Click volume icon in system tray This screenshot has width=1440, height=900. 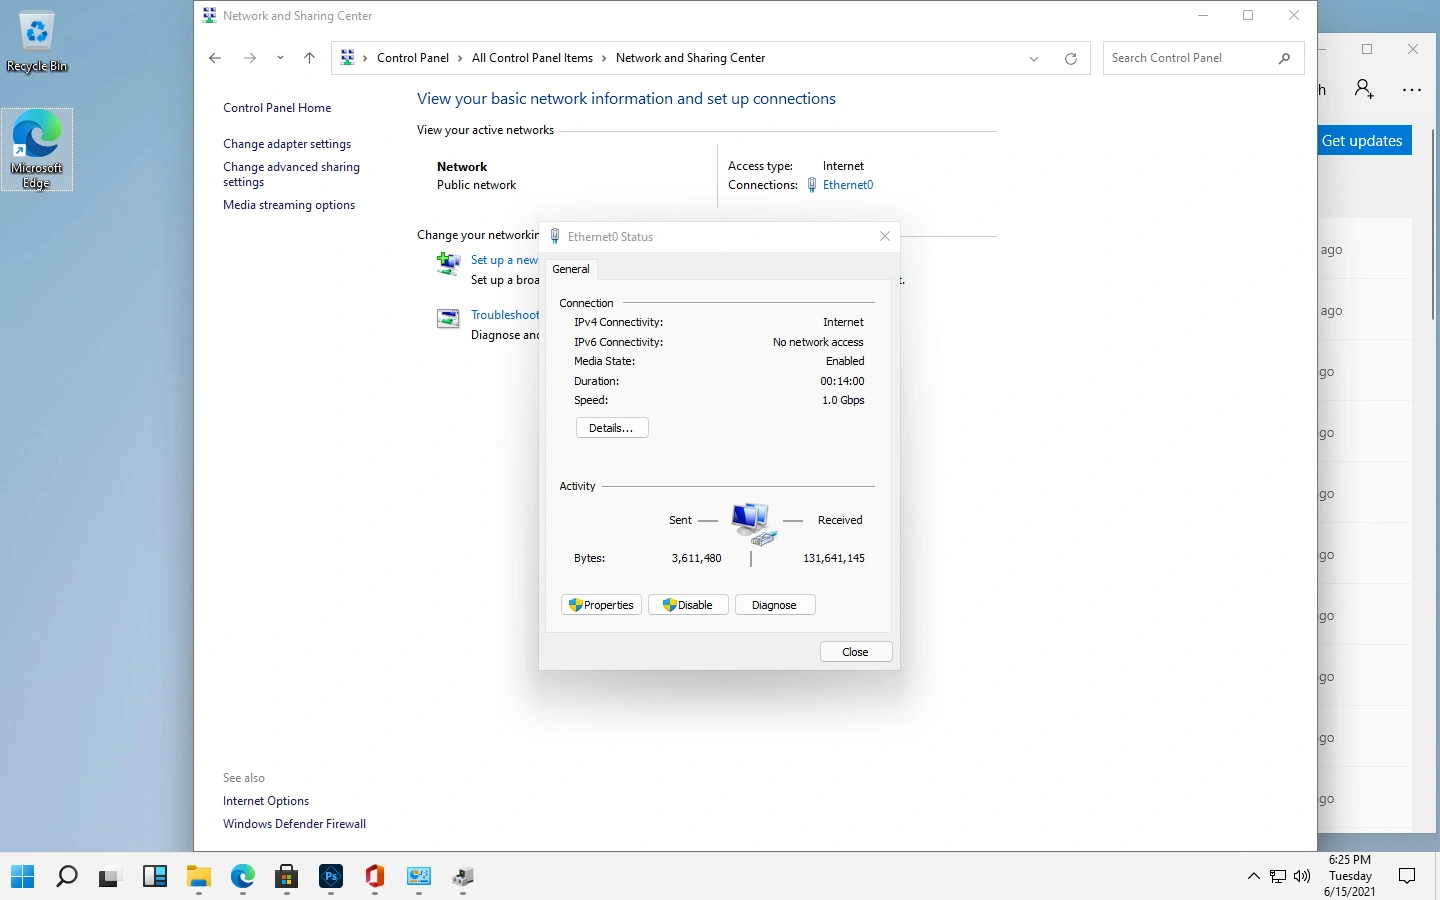tap(1302, 877)
